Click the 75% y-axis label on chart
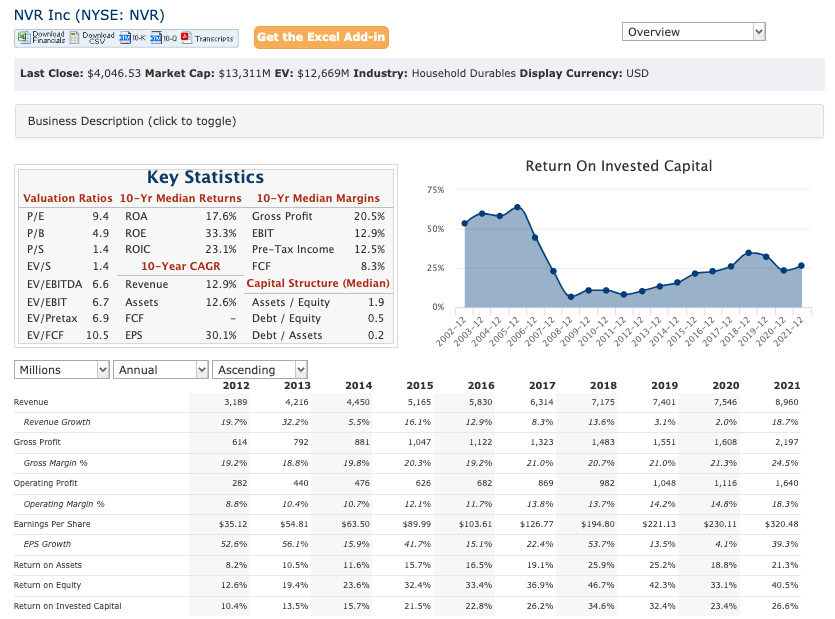Image resolution: width=835 pixels, height=619 pixels. pos(435,190)
